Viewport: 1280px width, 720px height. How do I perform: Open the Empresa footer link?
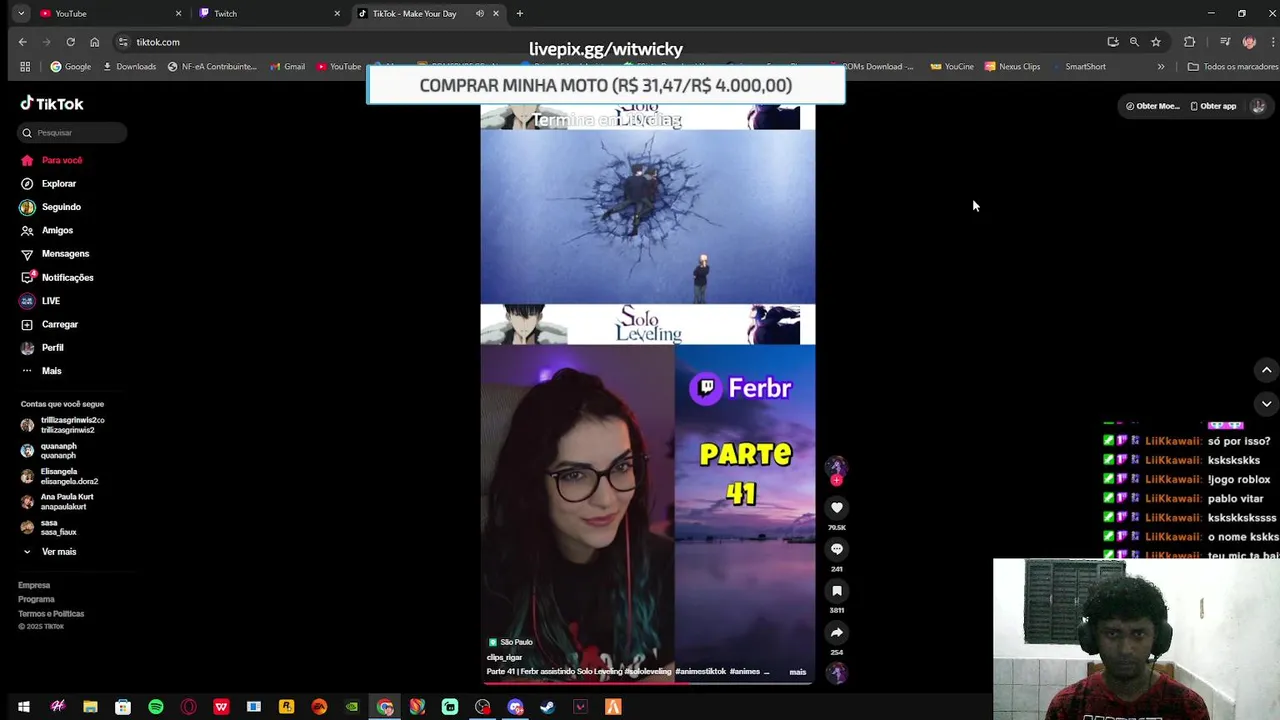[34, 585]
